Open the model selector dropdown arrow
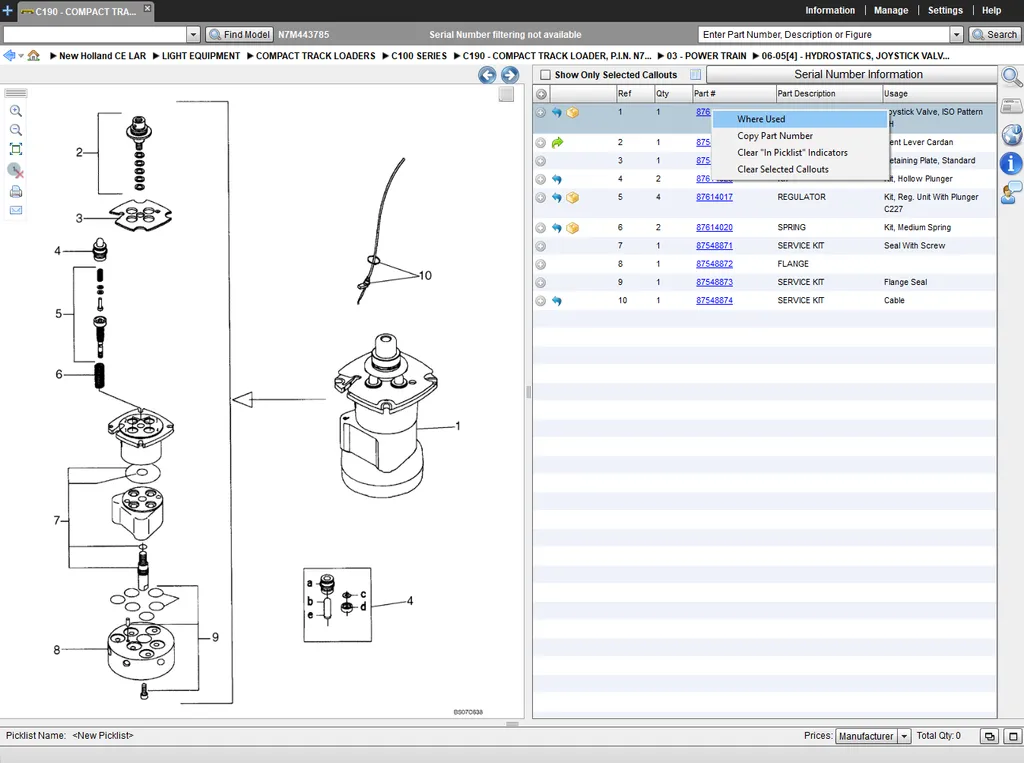 193,35
